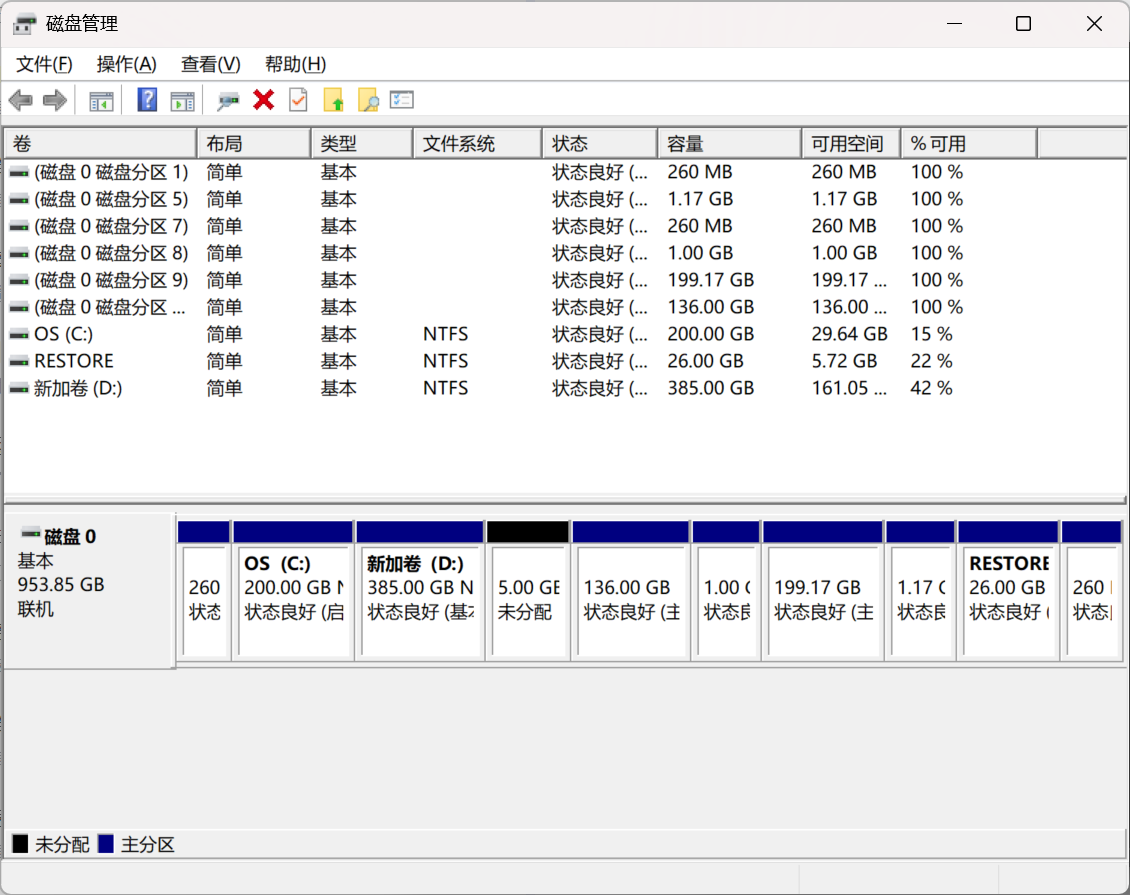Click the 29.64 GB free space cell
The height and width of the screenshot is (895, 1130).
point(849,334)
